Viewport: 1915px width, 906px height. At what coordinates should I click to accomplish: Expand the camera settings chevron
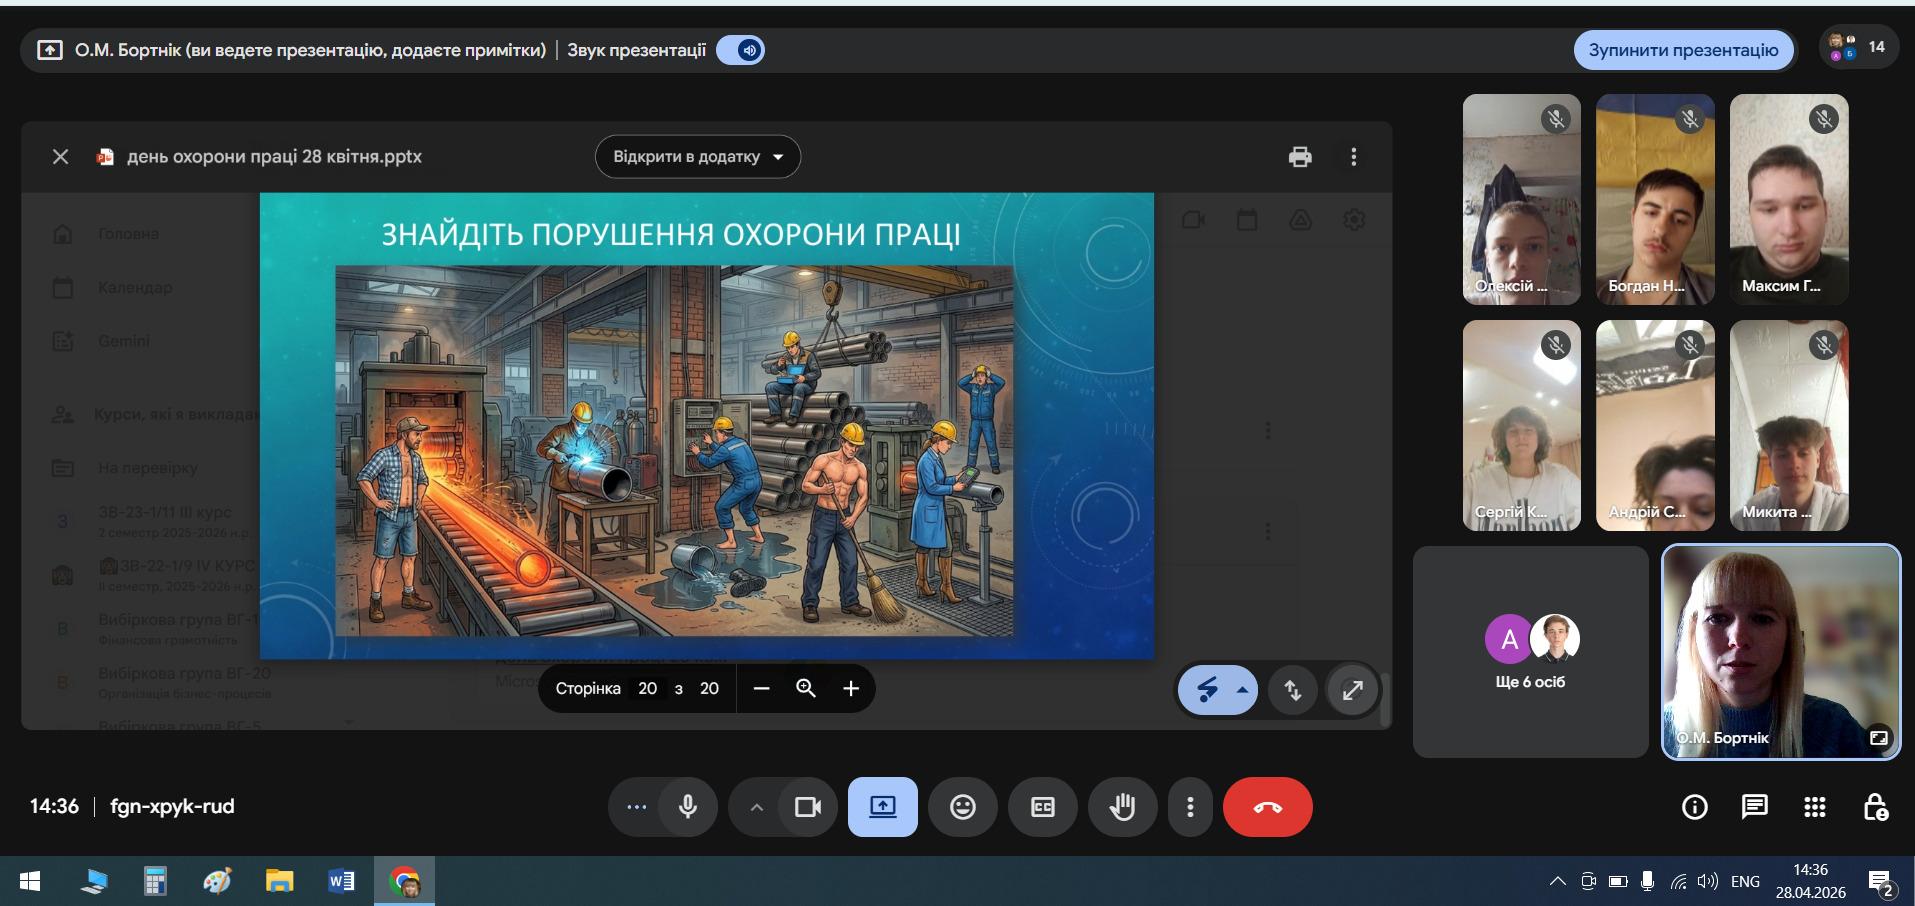click(756, 807)
